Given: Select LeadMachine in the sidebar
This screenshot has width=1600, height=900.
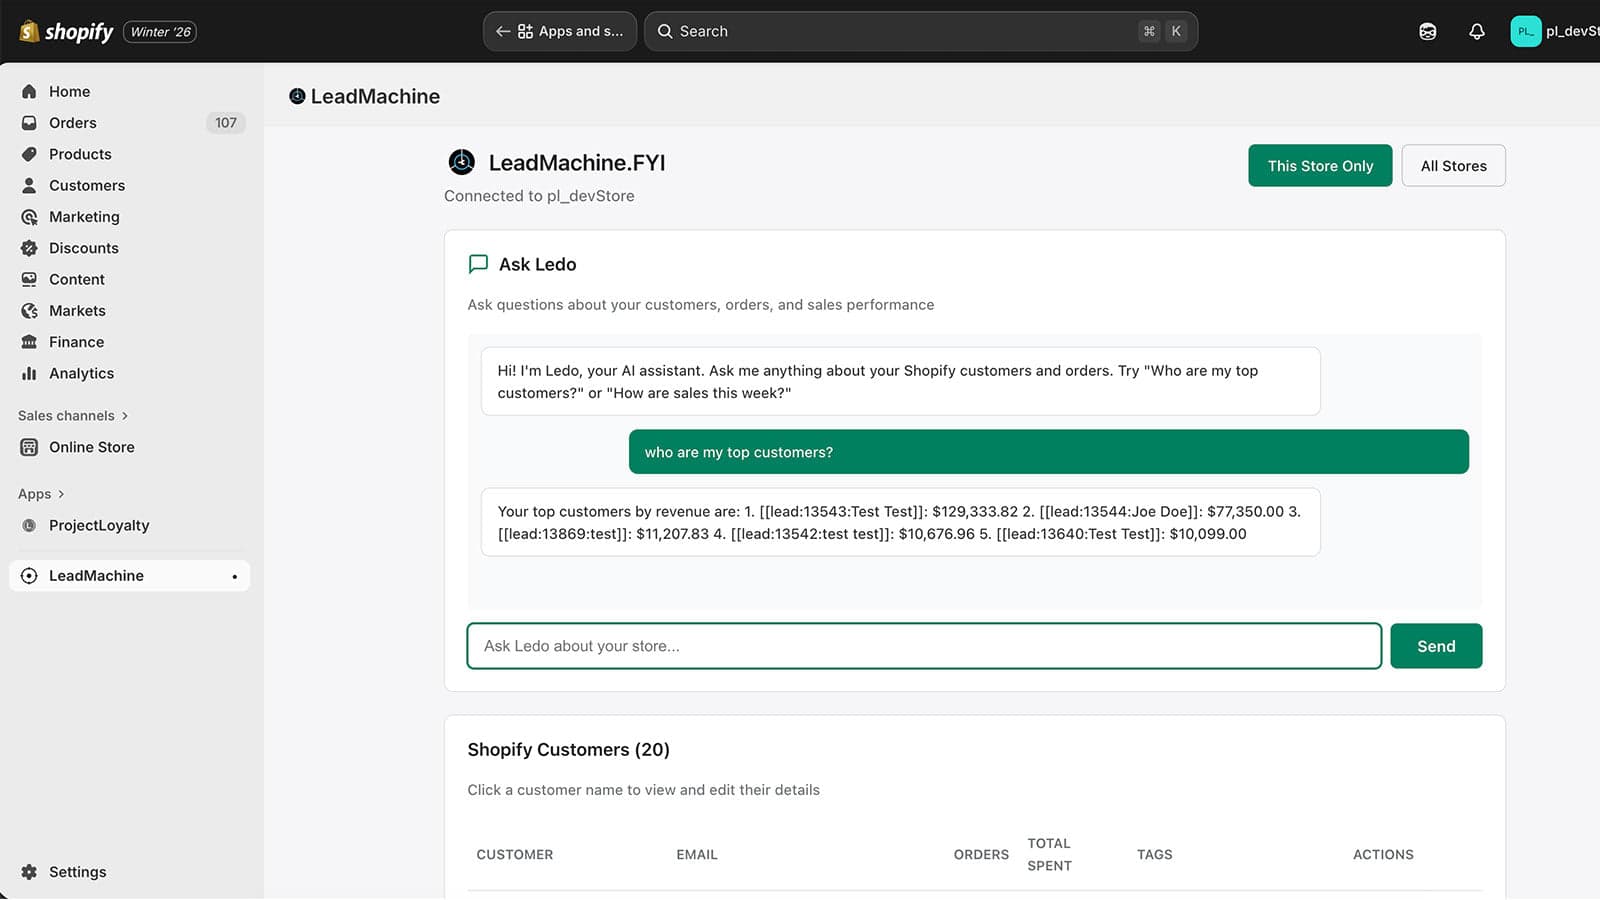Looking at the screenshot, I should tap(129, 576).
